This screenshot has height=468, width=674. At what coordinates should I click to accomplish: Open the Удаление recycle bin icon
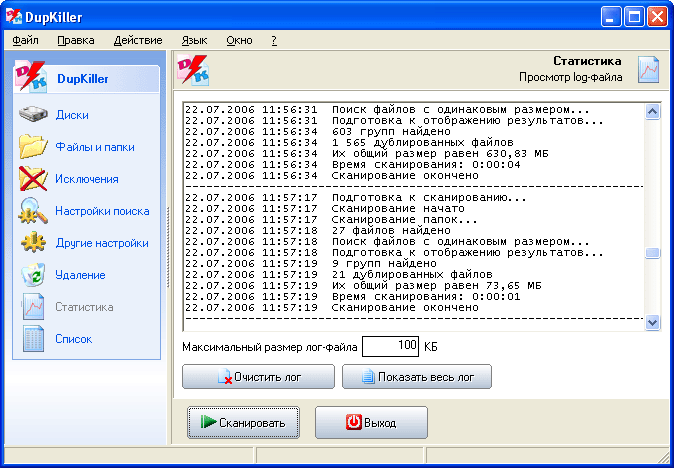[34, 275]
